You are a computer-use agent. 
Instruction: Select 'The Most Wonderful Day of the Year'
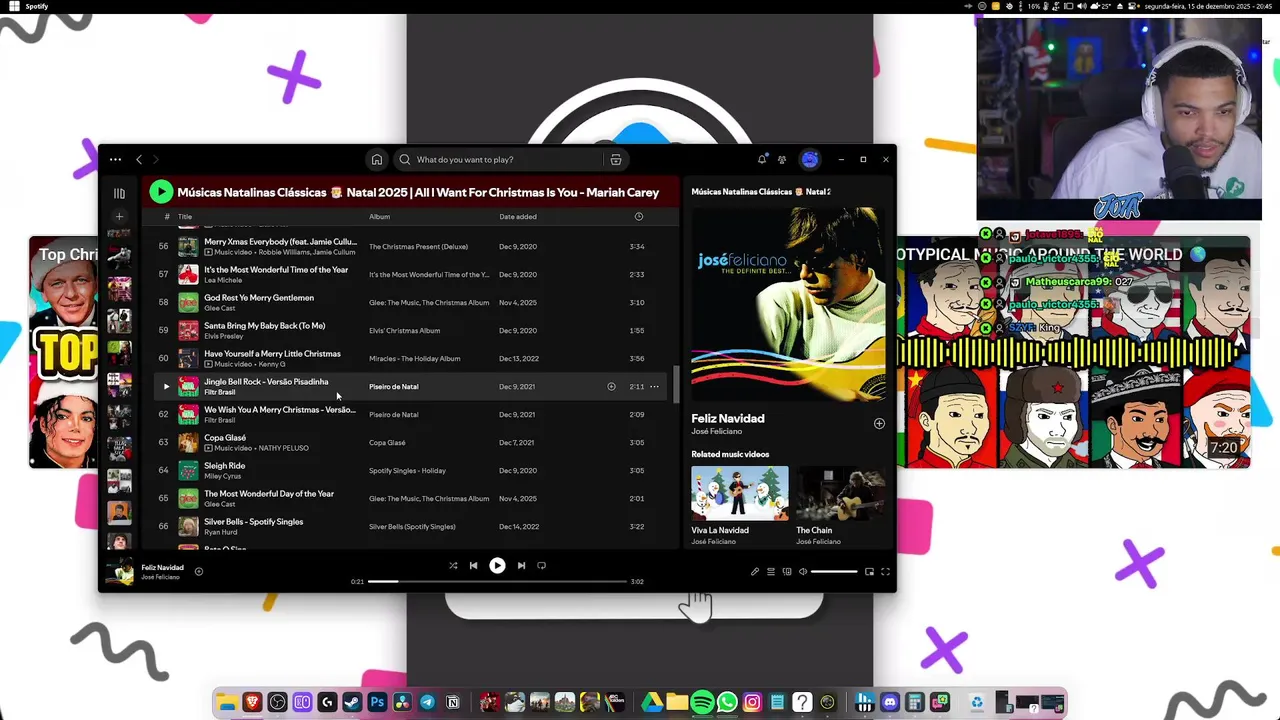269,494
